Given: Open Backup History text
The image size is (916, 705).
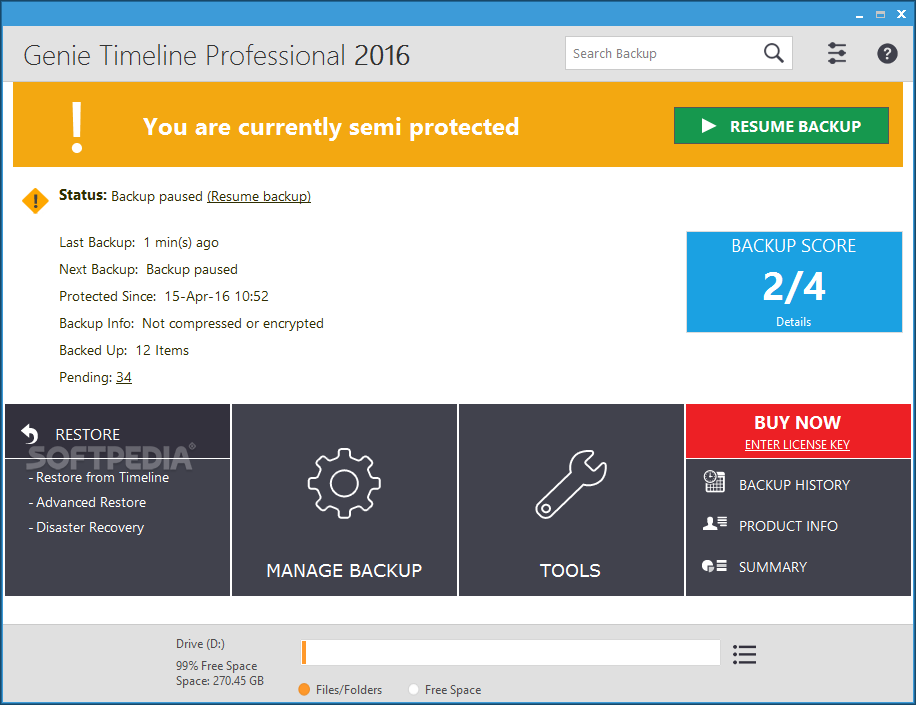Looking at the screenshot, I should [794, 485].
